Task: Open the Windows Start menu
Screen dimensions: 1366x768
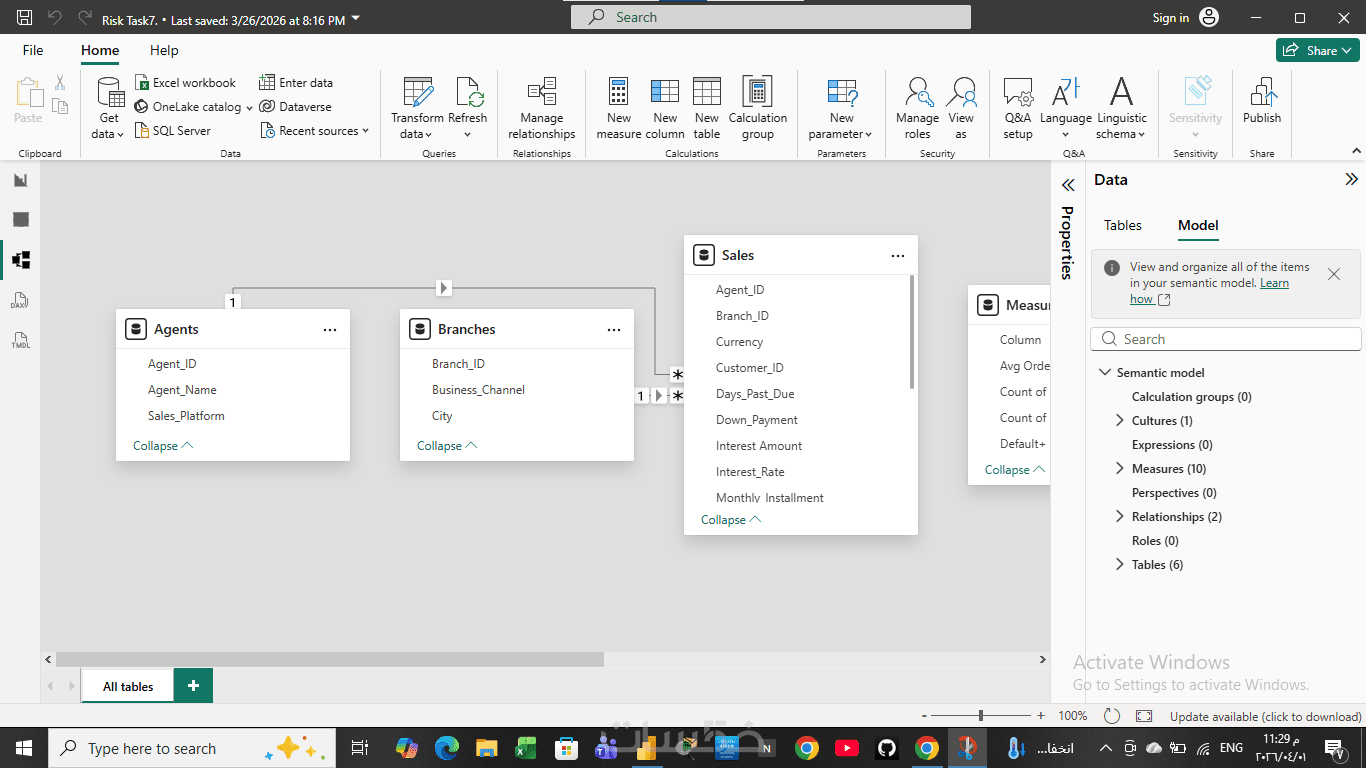Action: [24, 748]
